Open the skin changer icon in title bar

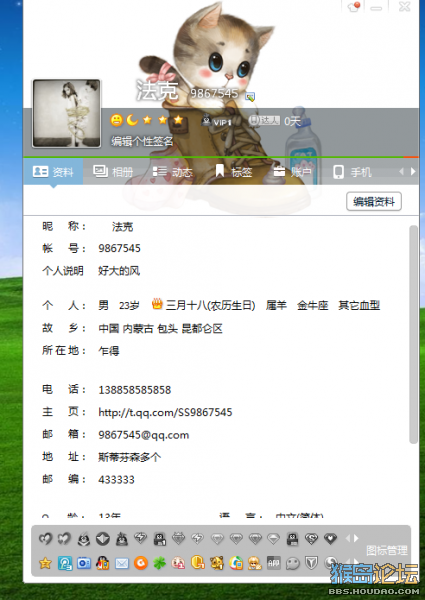click(354, 7)
